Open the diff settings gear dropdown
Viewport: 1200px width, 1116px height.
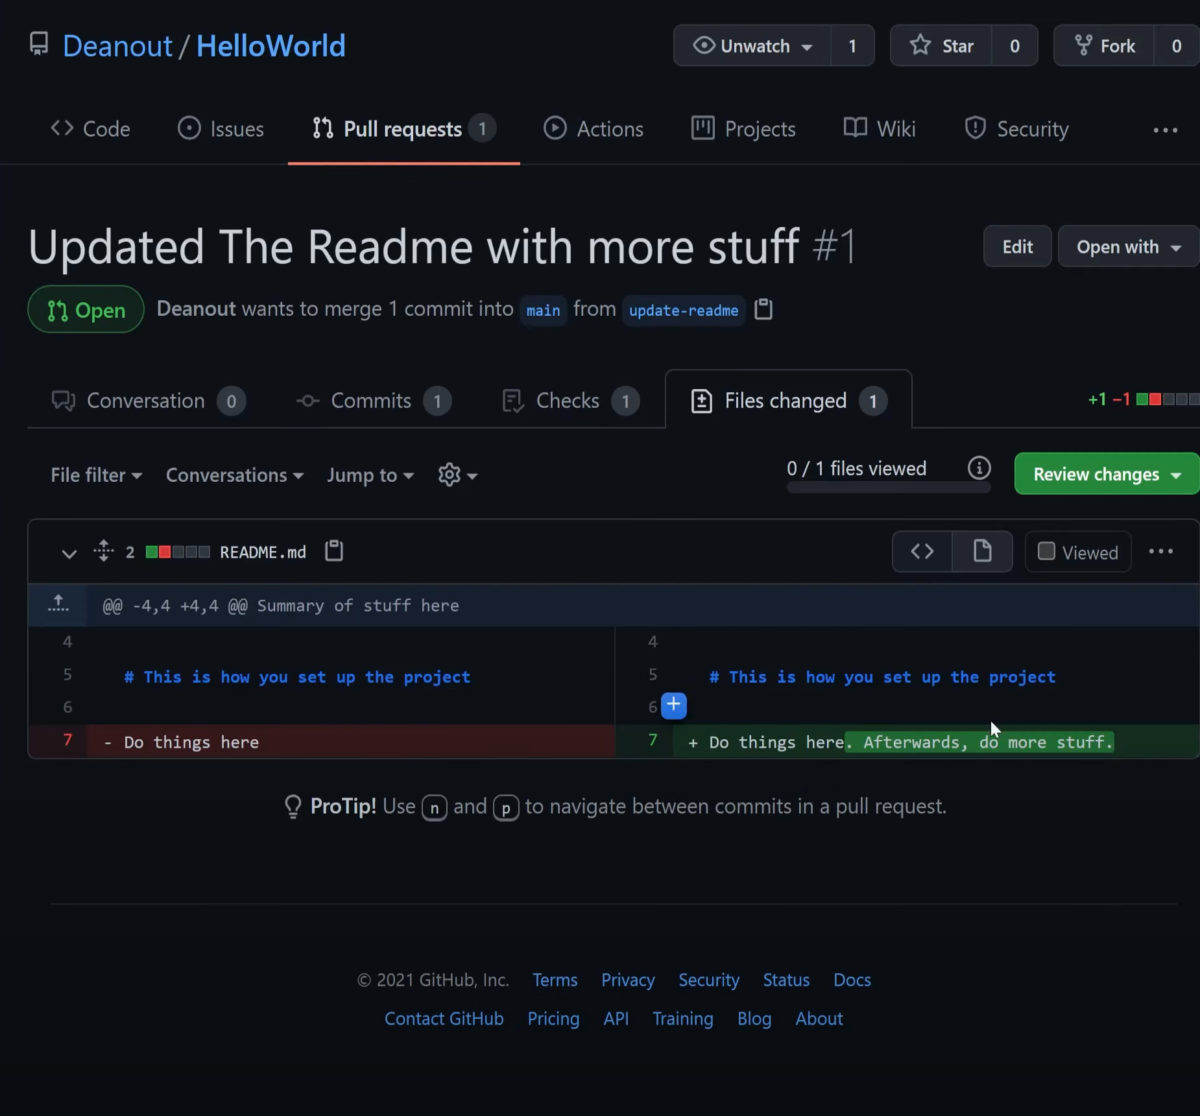(457, 475)
